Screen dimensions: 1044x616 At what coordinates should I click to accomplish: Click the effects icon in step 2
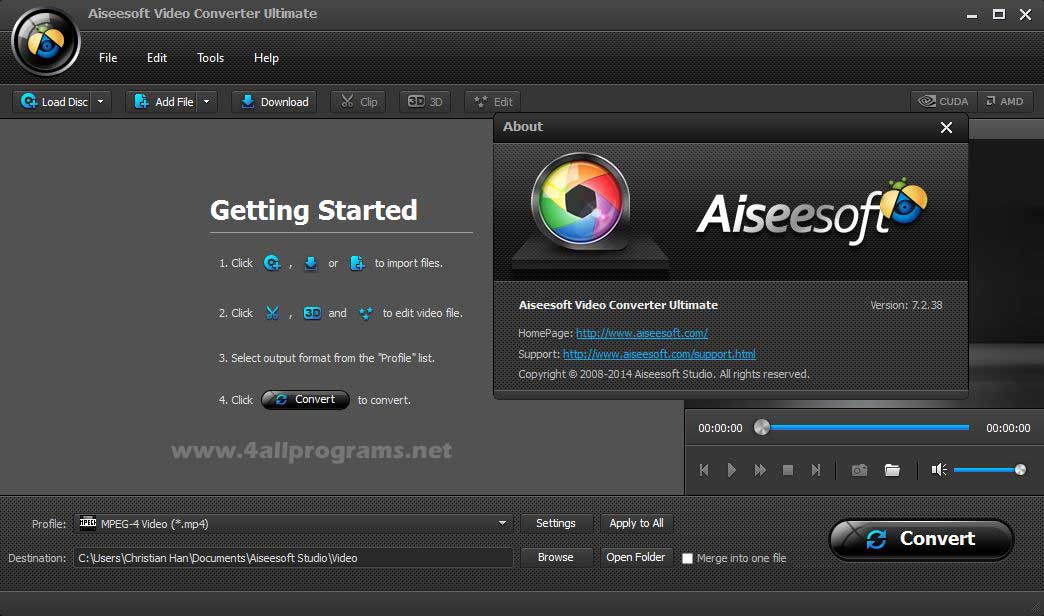point(365,313)
